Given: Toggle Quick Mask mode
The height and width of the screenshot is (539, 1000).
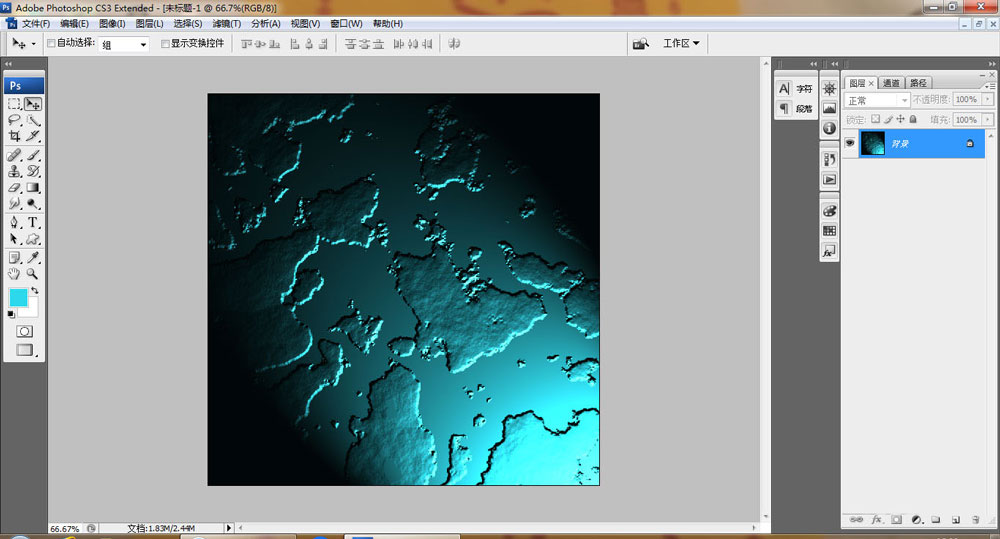Looking at the screenshot, I should (24, 331).
